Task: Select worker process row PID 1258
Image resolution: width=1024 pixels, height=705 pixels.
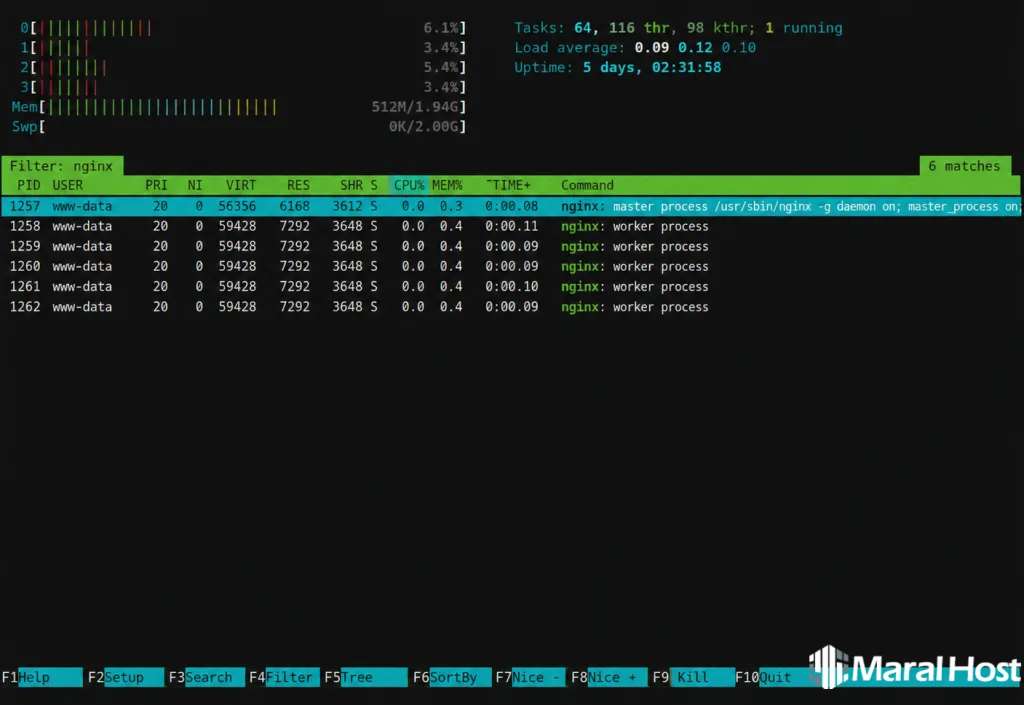Action: coord(511,227)
